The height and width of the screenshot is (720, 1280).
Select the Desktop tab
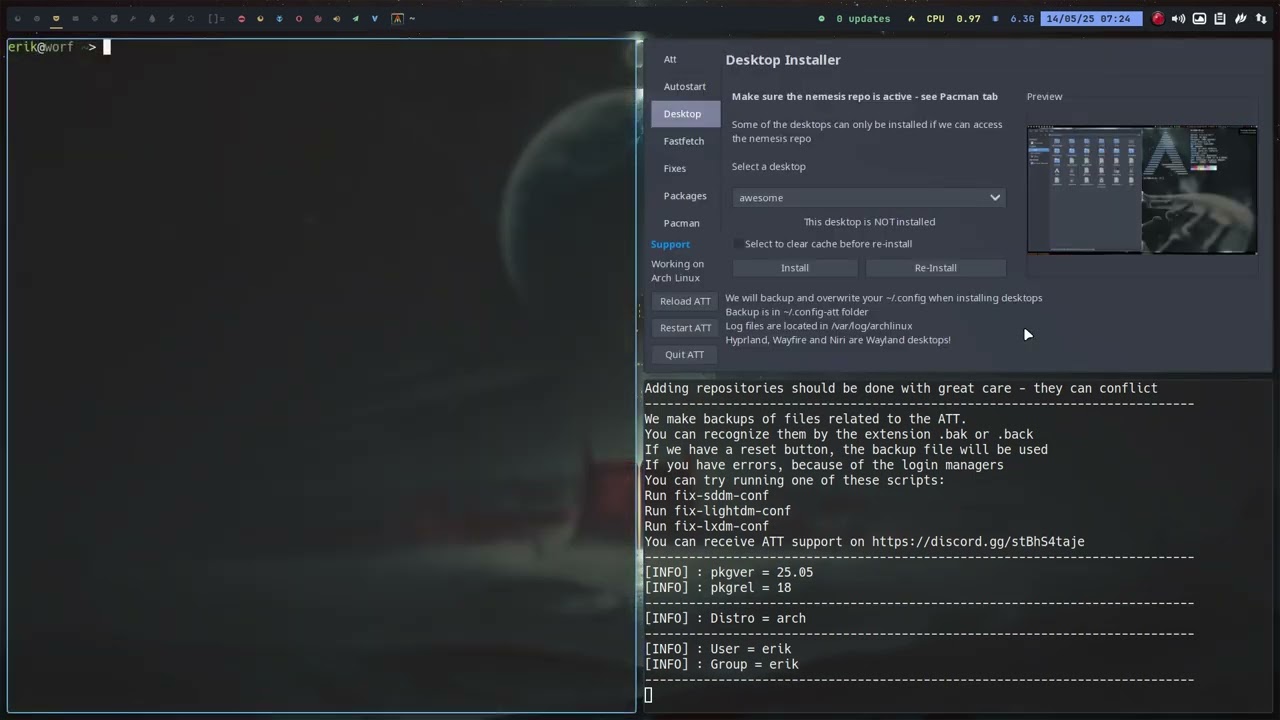pyautogui.click(x=685, y=114)
